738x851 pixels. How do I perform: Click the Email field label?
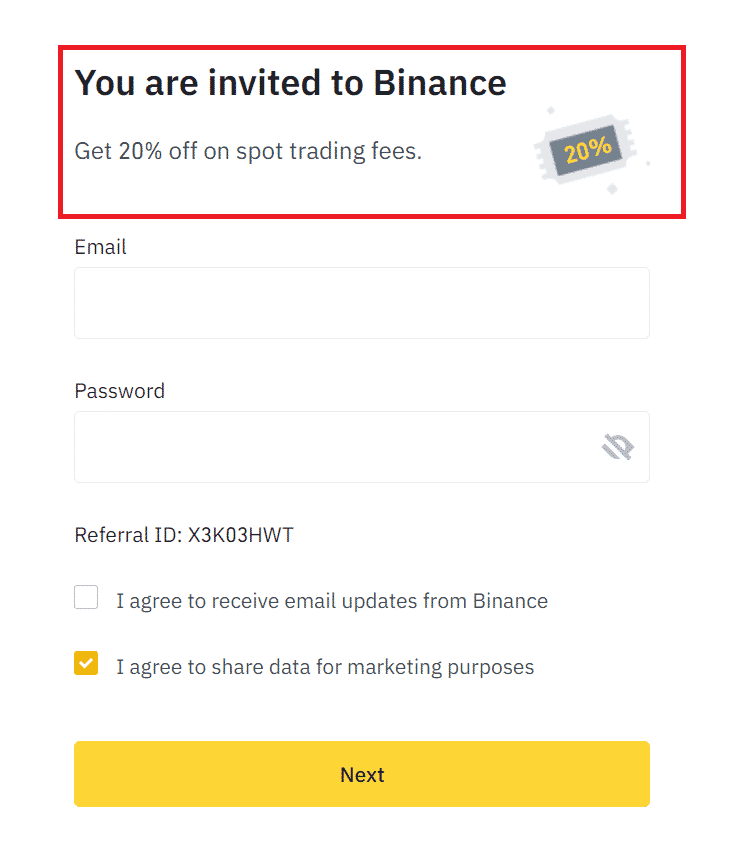coord(100,247)
